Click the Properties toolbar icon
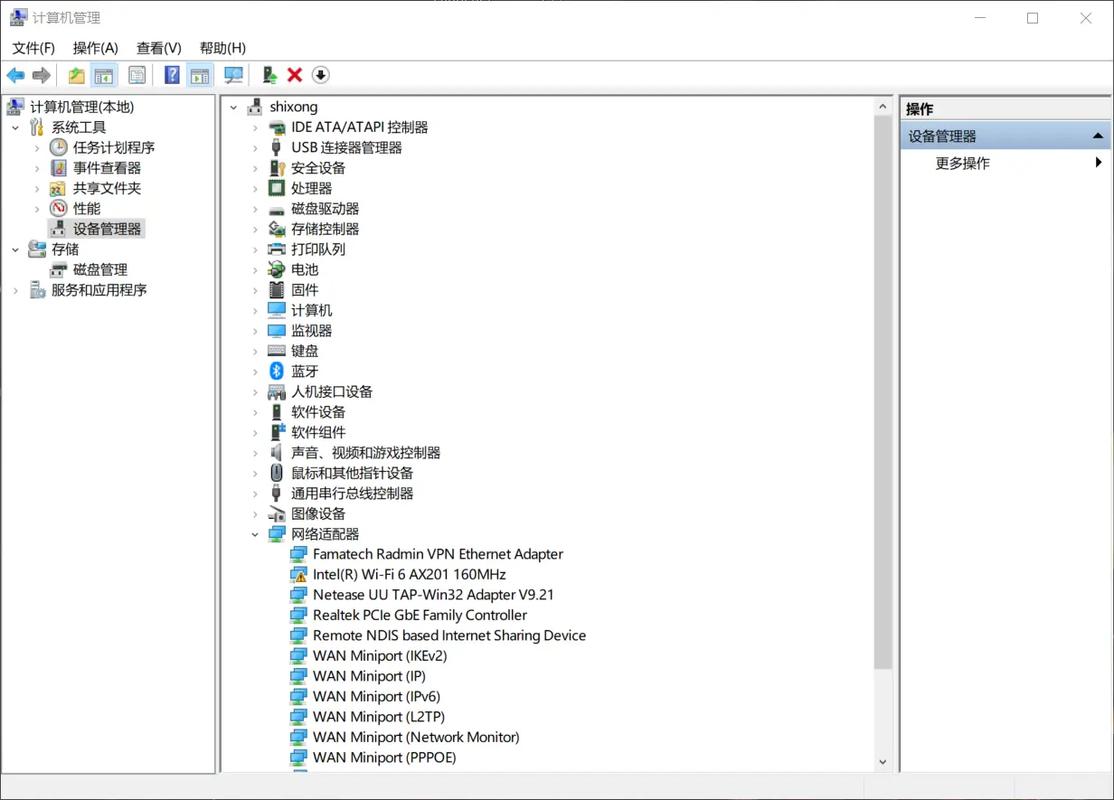 click(x=137, y=75)
